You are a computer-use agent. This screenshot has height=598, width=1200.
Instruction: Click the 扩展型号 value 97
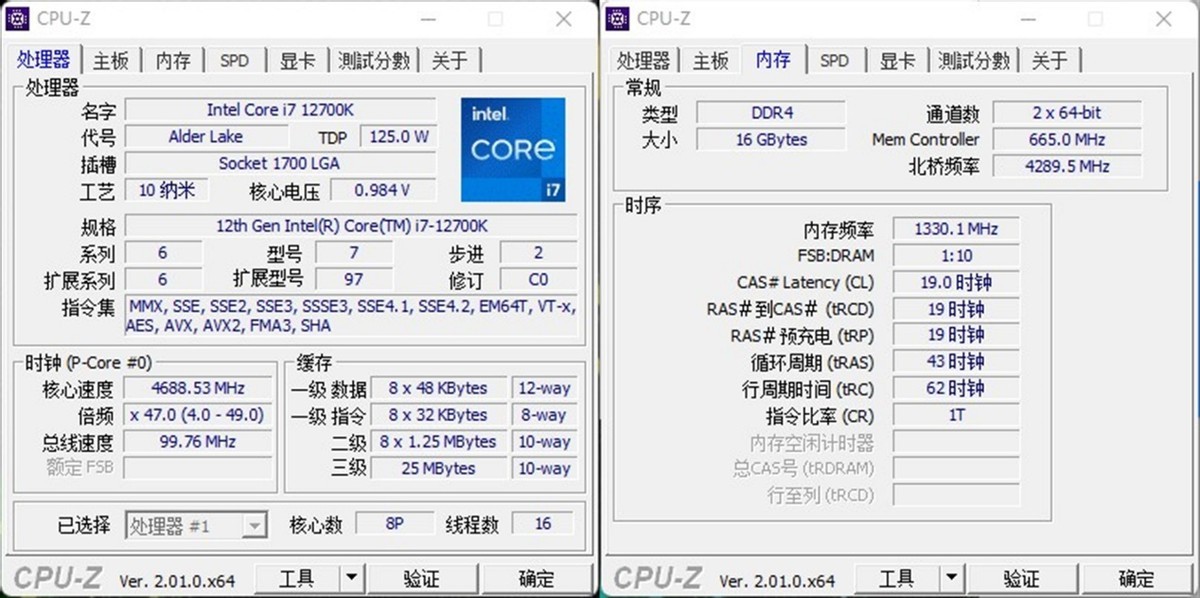pyautogui.click(x=354, y=280)
